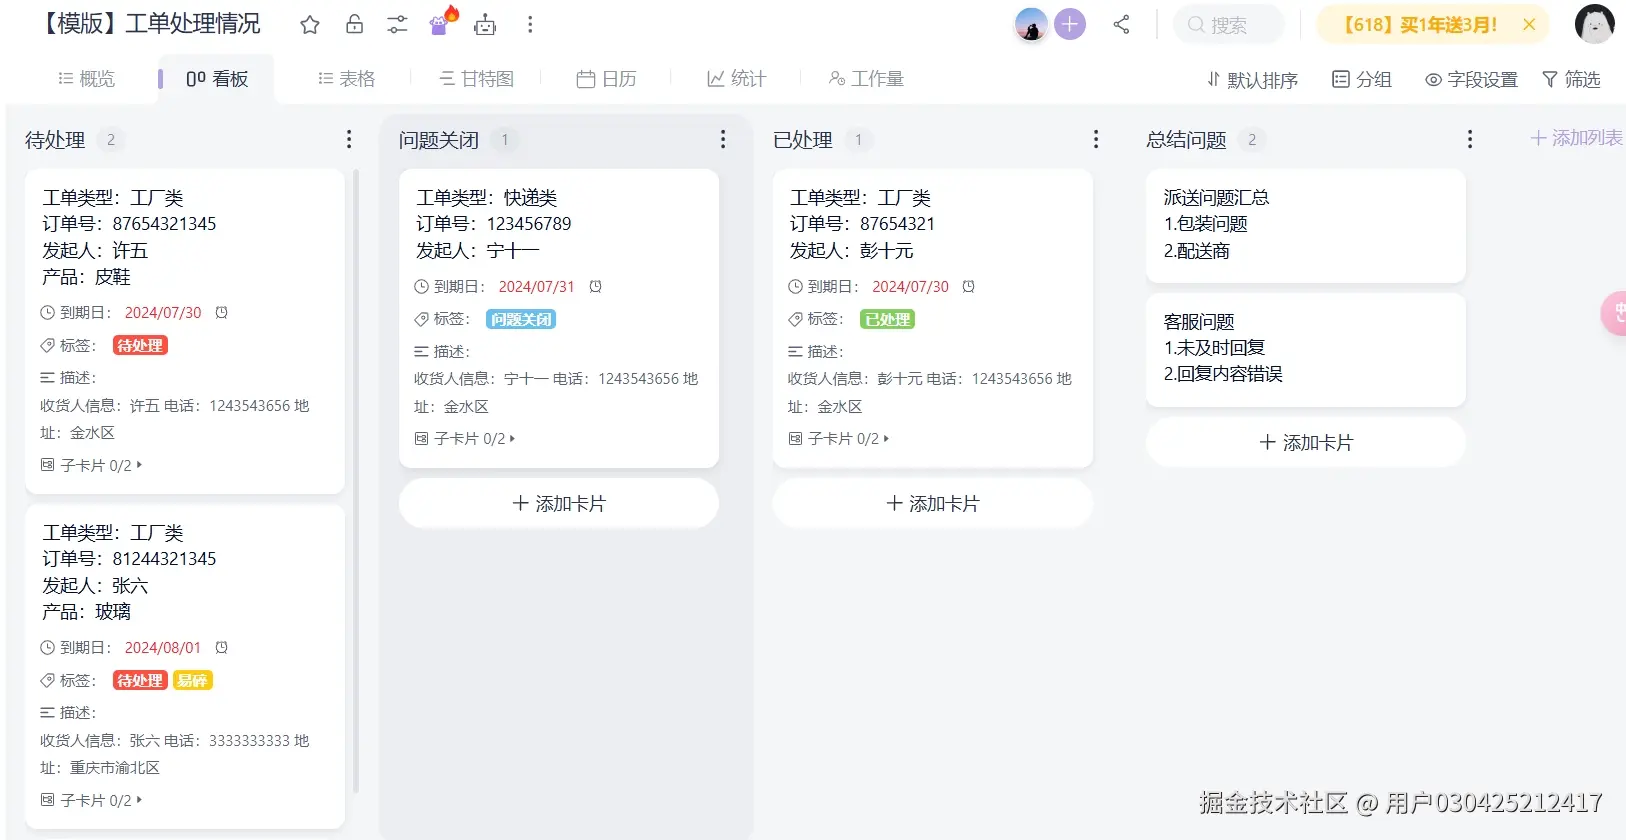The width and height of the screenshot is (1626, 840).
Task: Click reminder icon beside 2024/08/01
Action: [x=222, y=648]
